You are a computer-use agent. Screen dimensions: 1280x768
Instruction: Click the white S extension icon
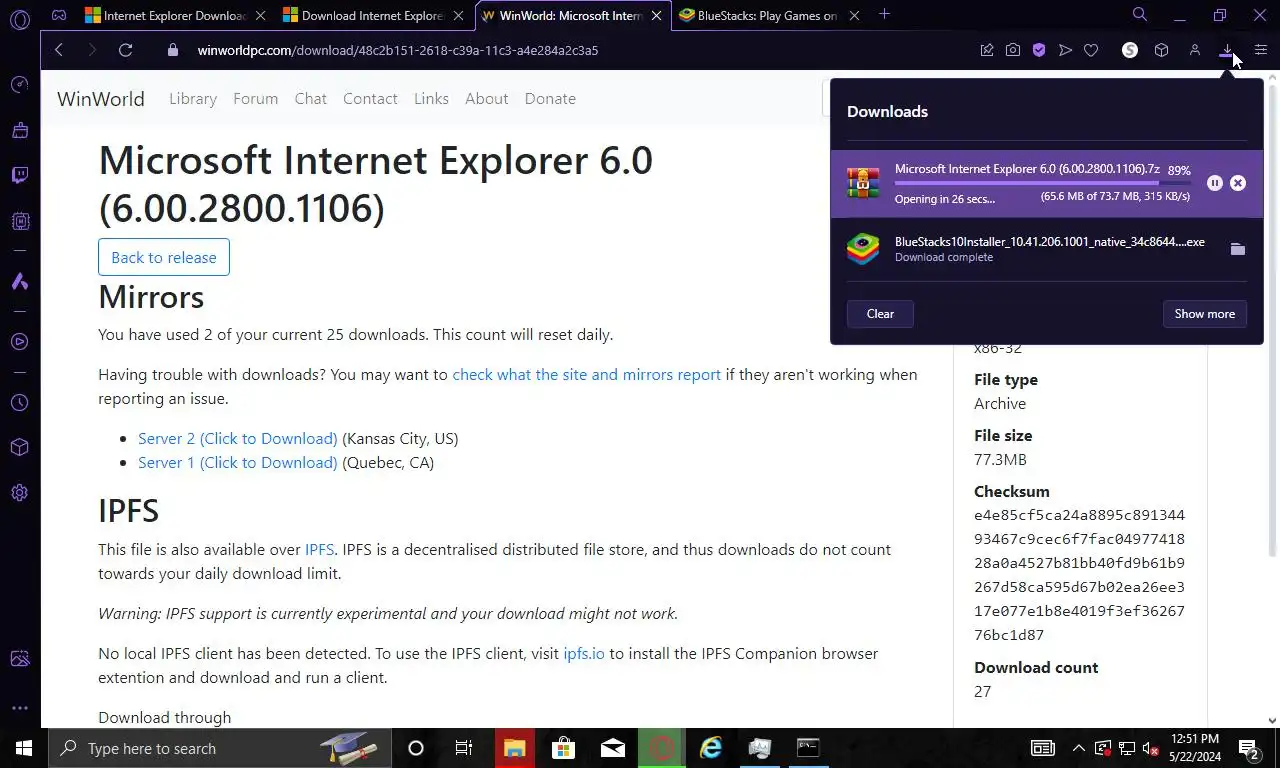1130,50
